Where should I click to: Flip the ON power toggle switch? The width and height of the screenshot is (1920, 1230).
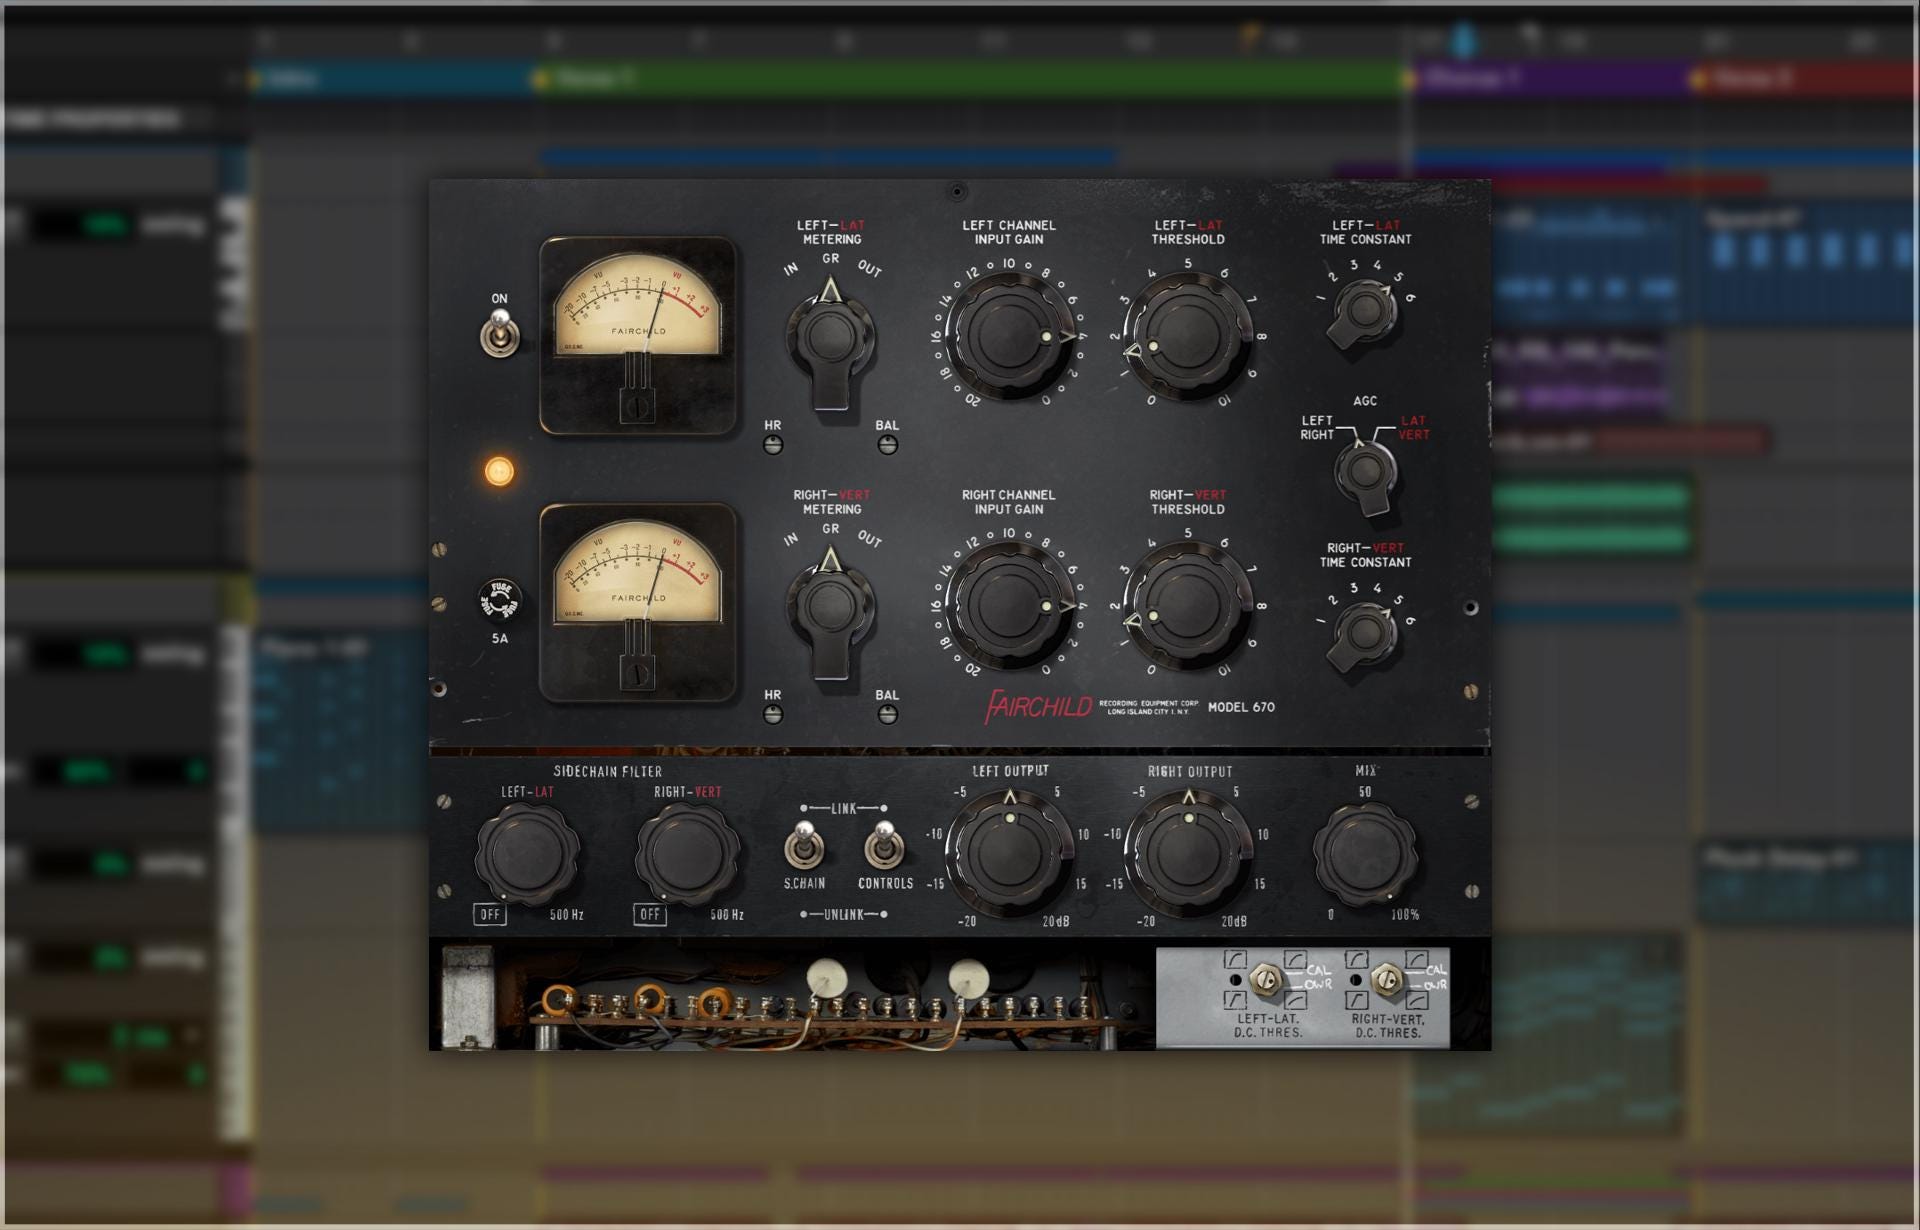tap(499, 333)
